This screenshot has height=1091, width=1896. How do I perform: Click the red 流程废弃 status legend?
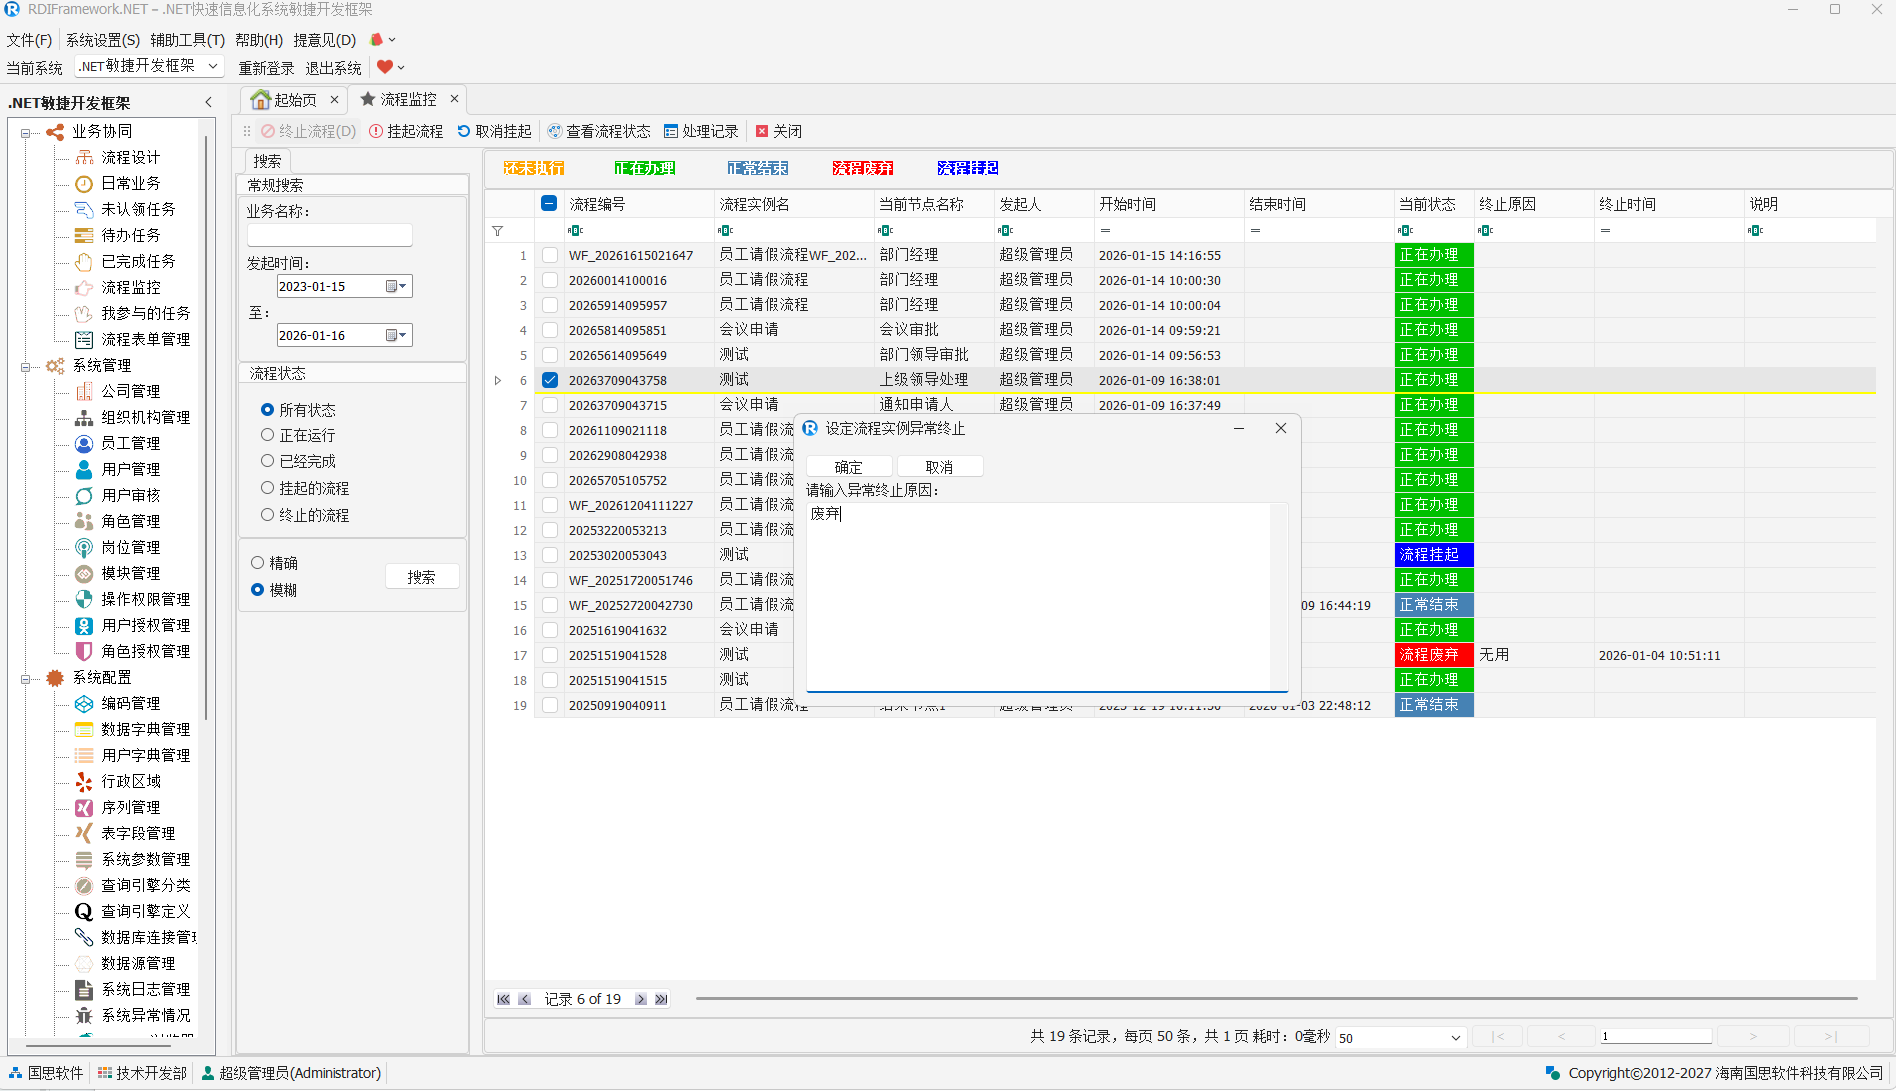click(862, 168)
